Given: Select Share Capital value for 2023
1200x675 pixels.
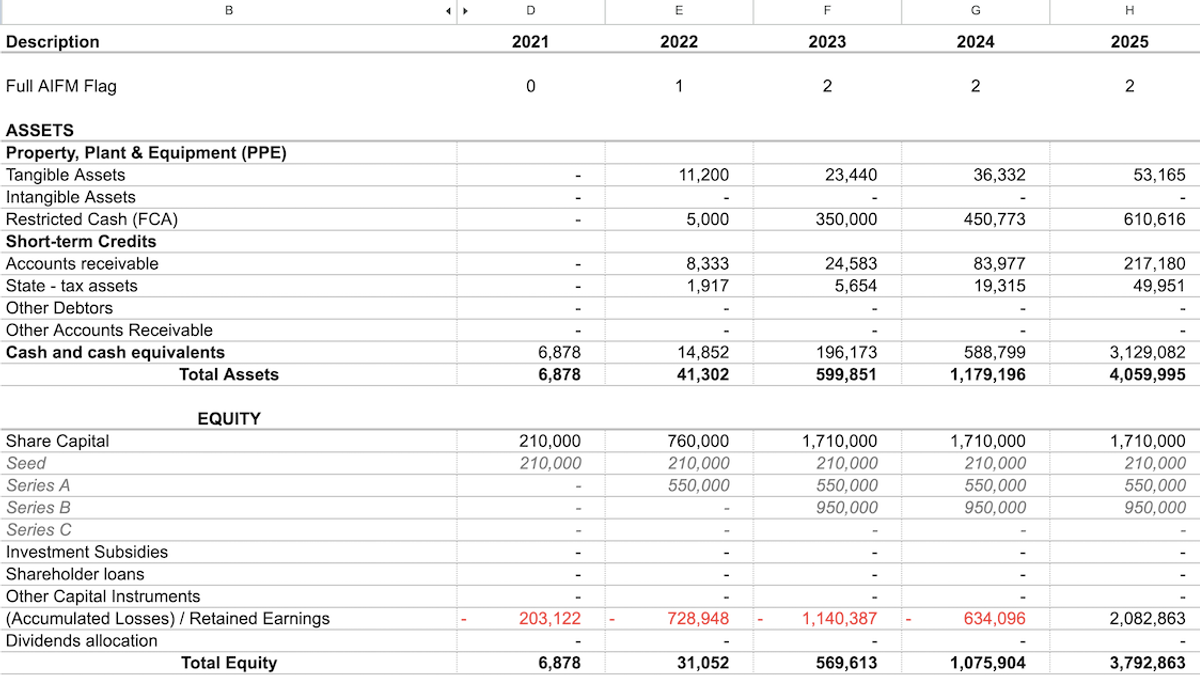Looking at the screenshot, I should click(838, 440).
